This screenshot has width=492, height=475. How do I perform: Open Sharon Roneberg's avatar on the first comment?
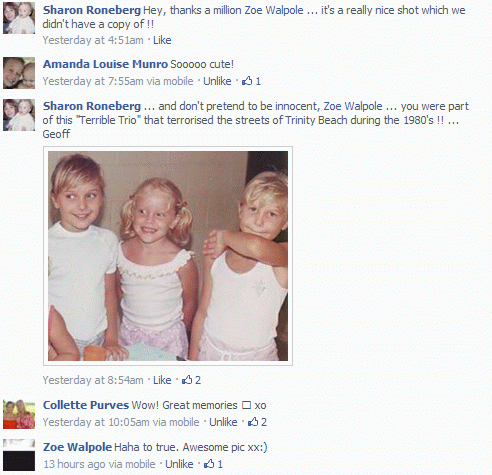pos(19,18)
